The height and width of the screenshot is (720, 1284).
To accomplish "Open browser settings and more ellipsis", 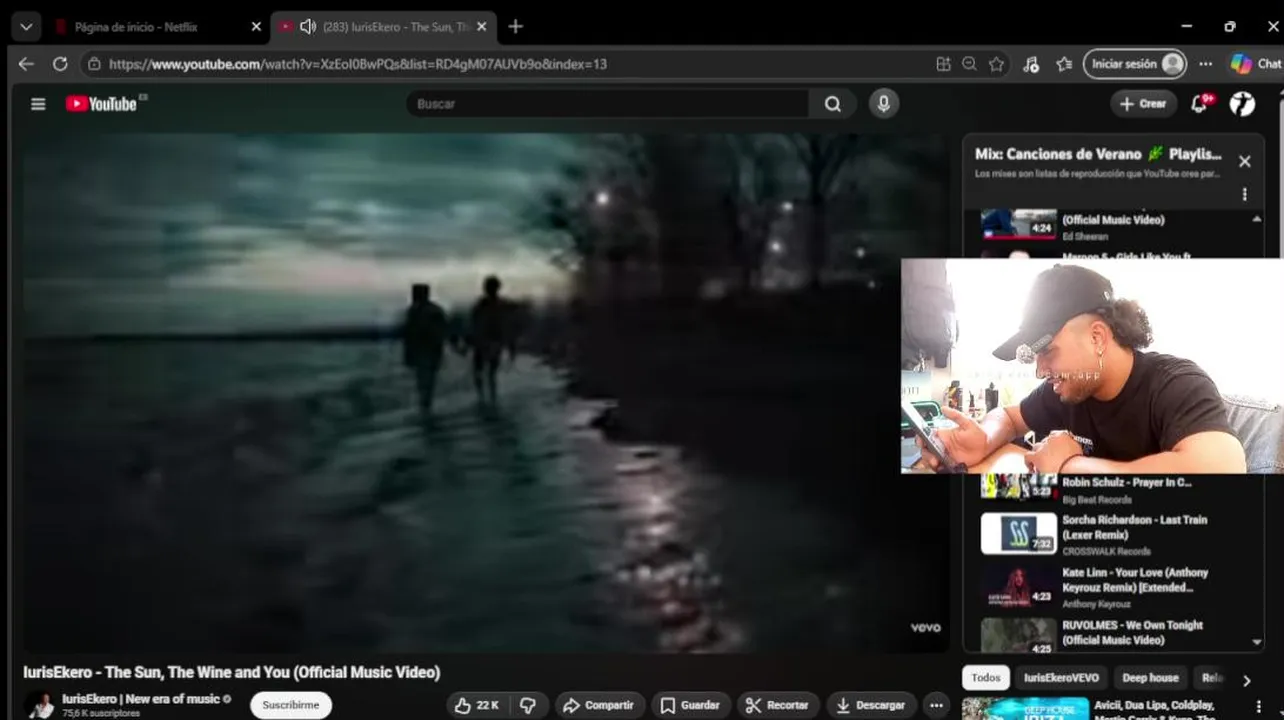I will point(1206,64).
